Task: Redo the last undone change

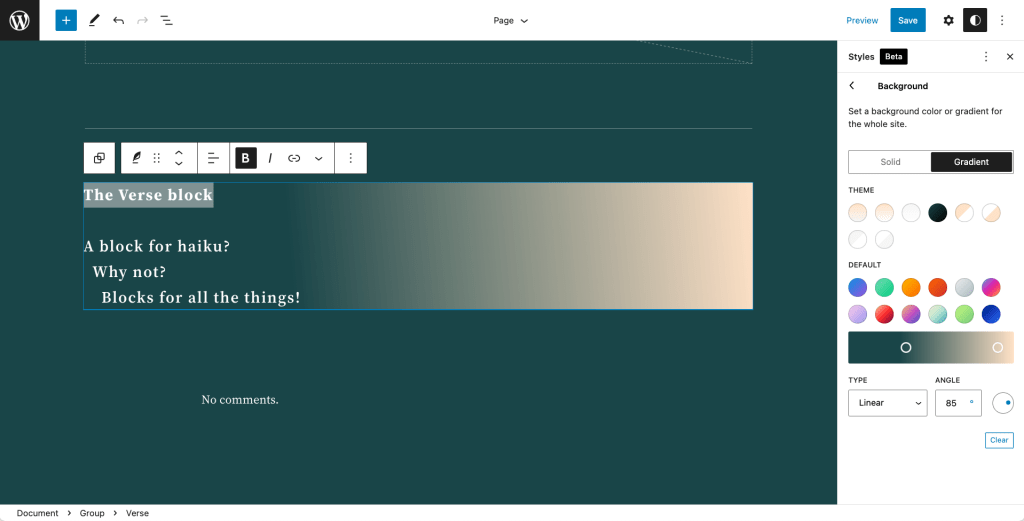Action: [142, 20]
